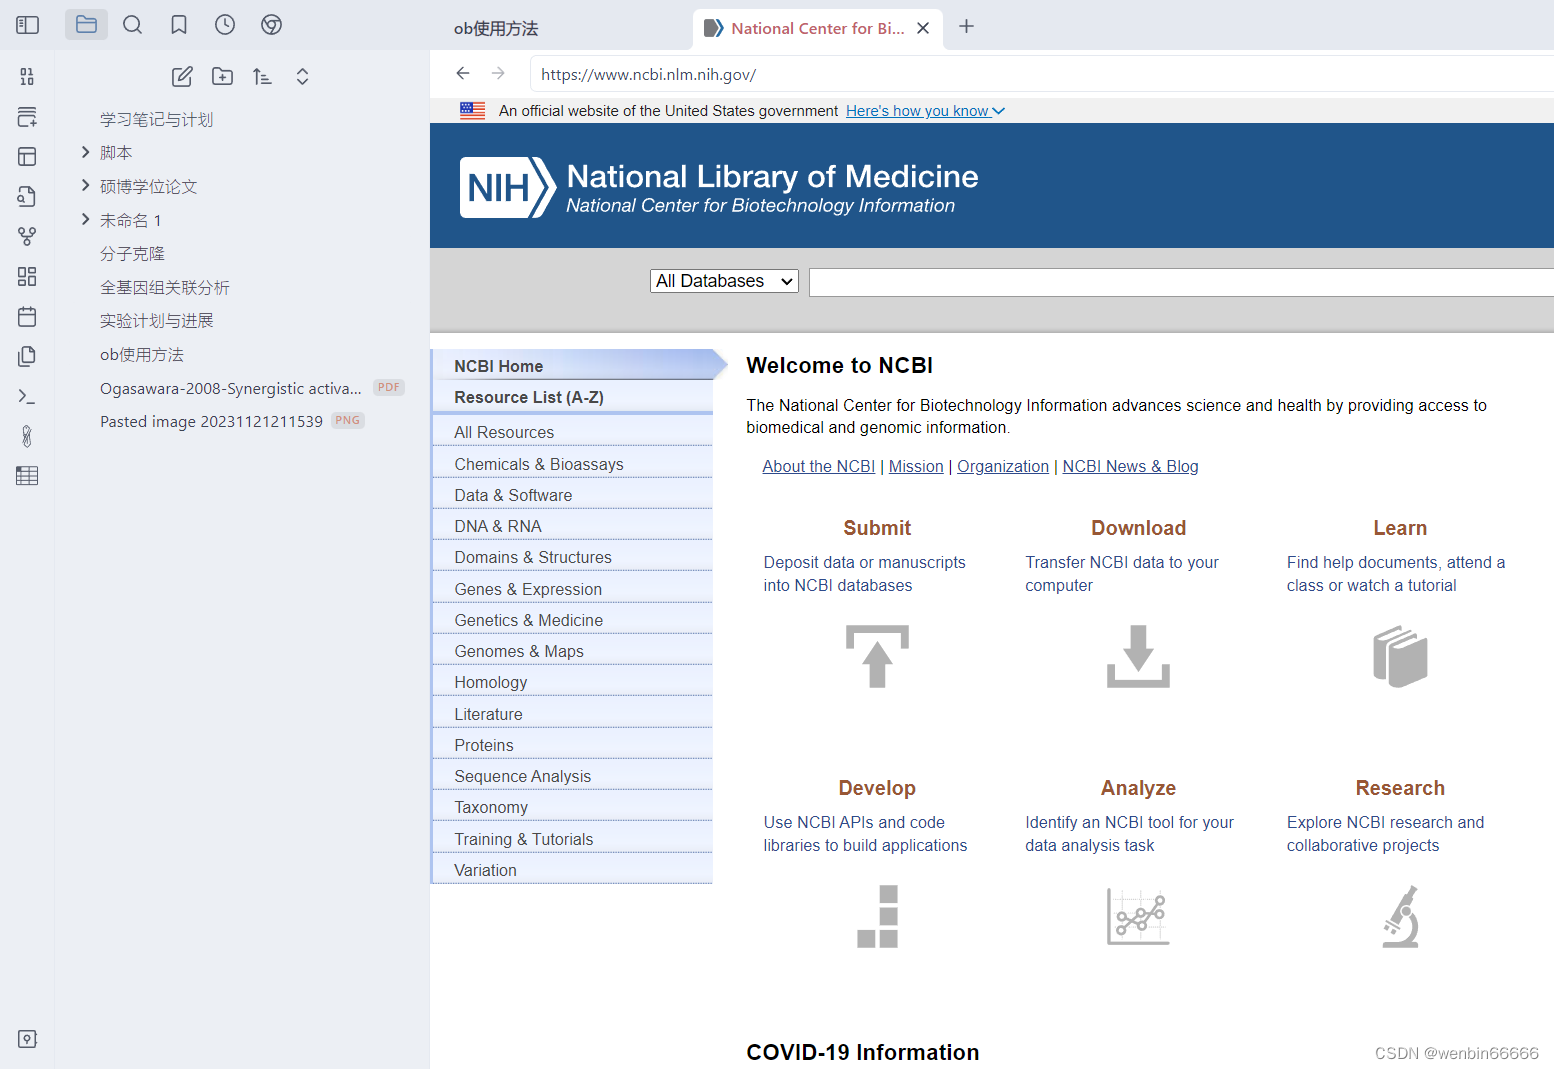
Task: Click the URL address bar
Action: (1041, 74)
